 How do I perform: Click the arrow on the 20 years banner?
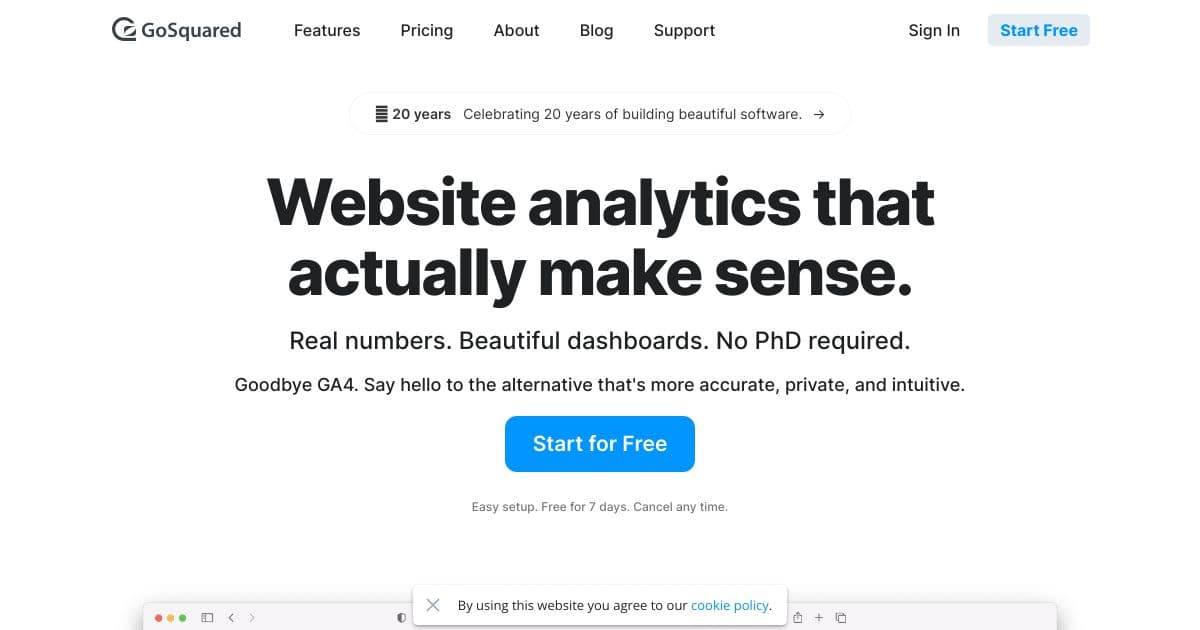(x=819, y=113)
